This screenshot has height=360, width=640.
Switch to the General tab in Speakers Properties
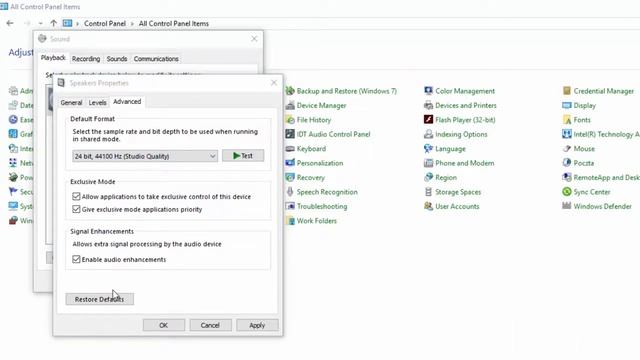point(71,102)
